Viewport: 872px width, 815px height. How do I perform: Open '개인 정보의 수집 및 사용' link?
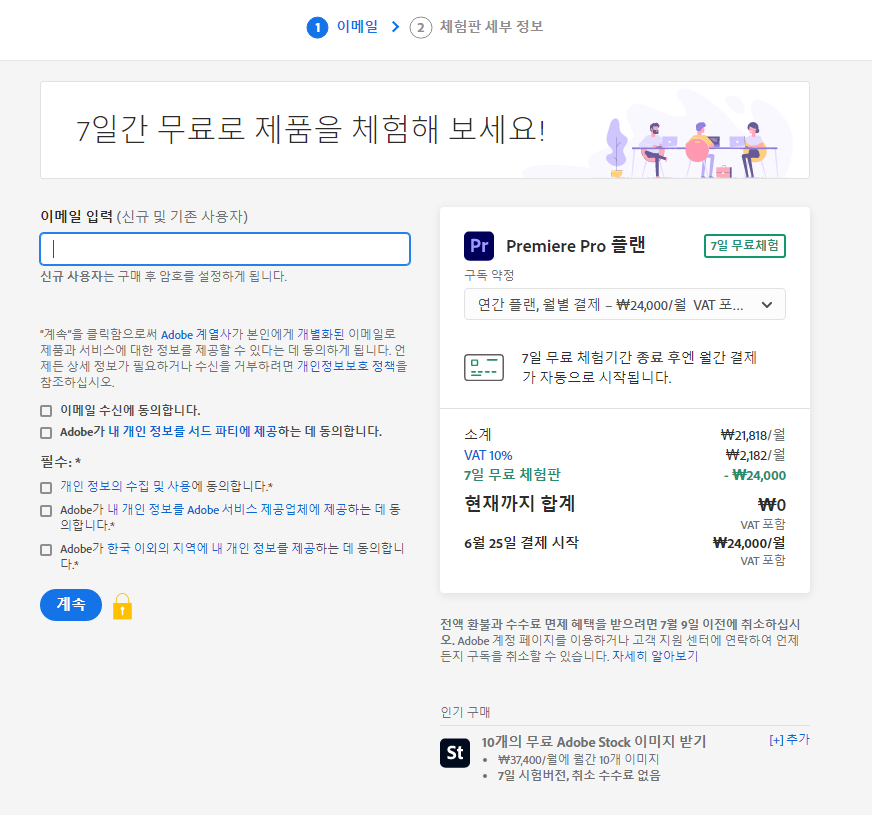pos(126,486)
